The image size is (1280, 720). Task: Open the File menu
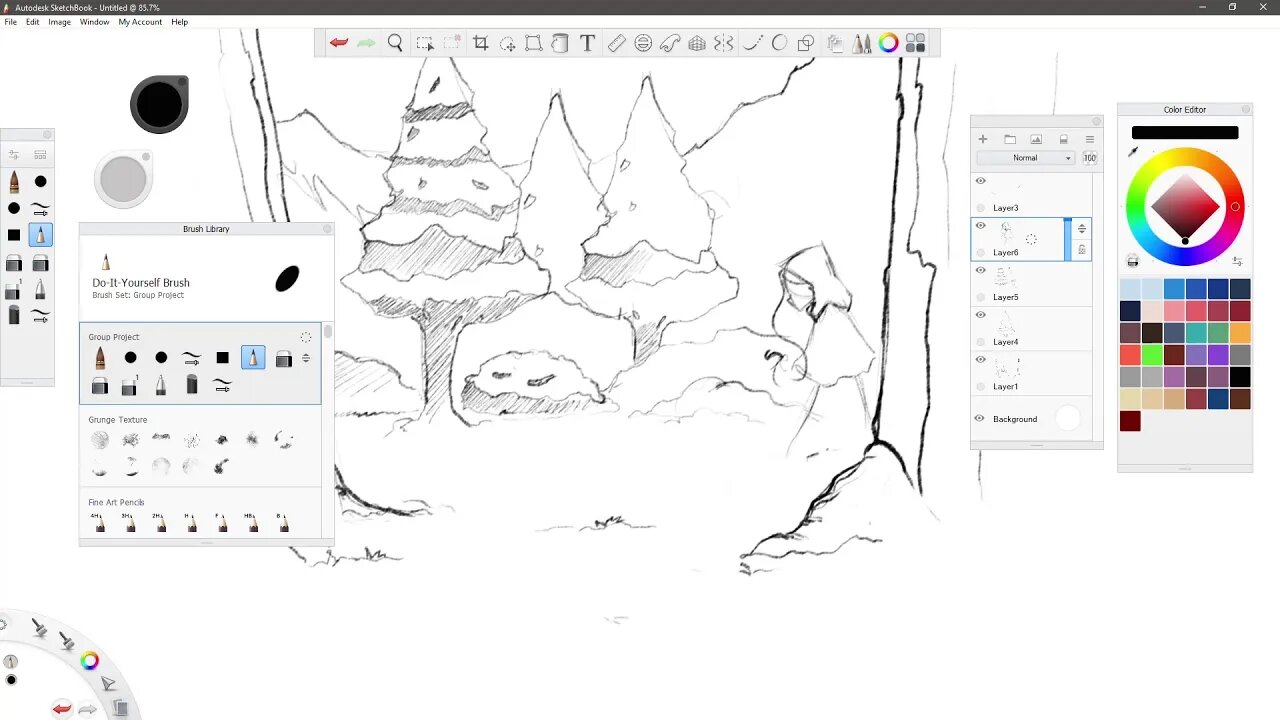tap(11, 22)
